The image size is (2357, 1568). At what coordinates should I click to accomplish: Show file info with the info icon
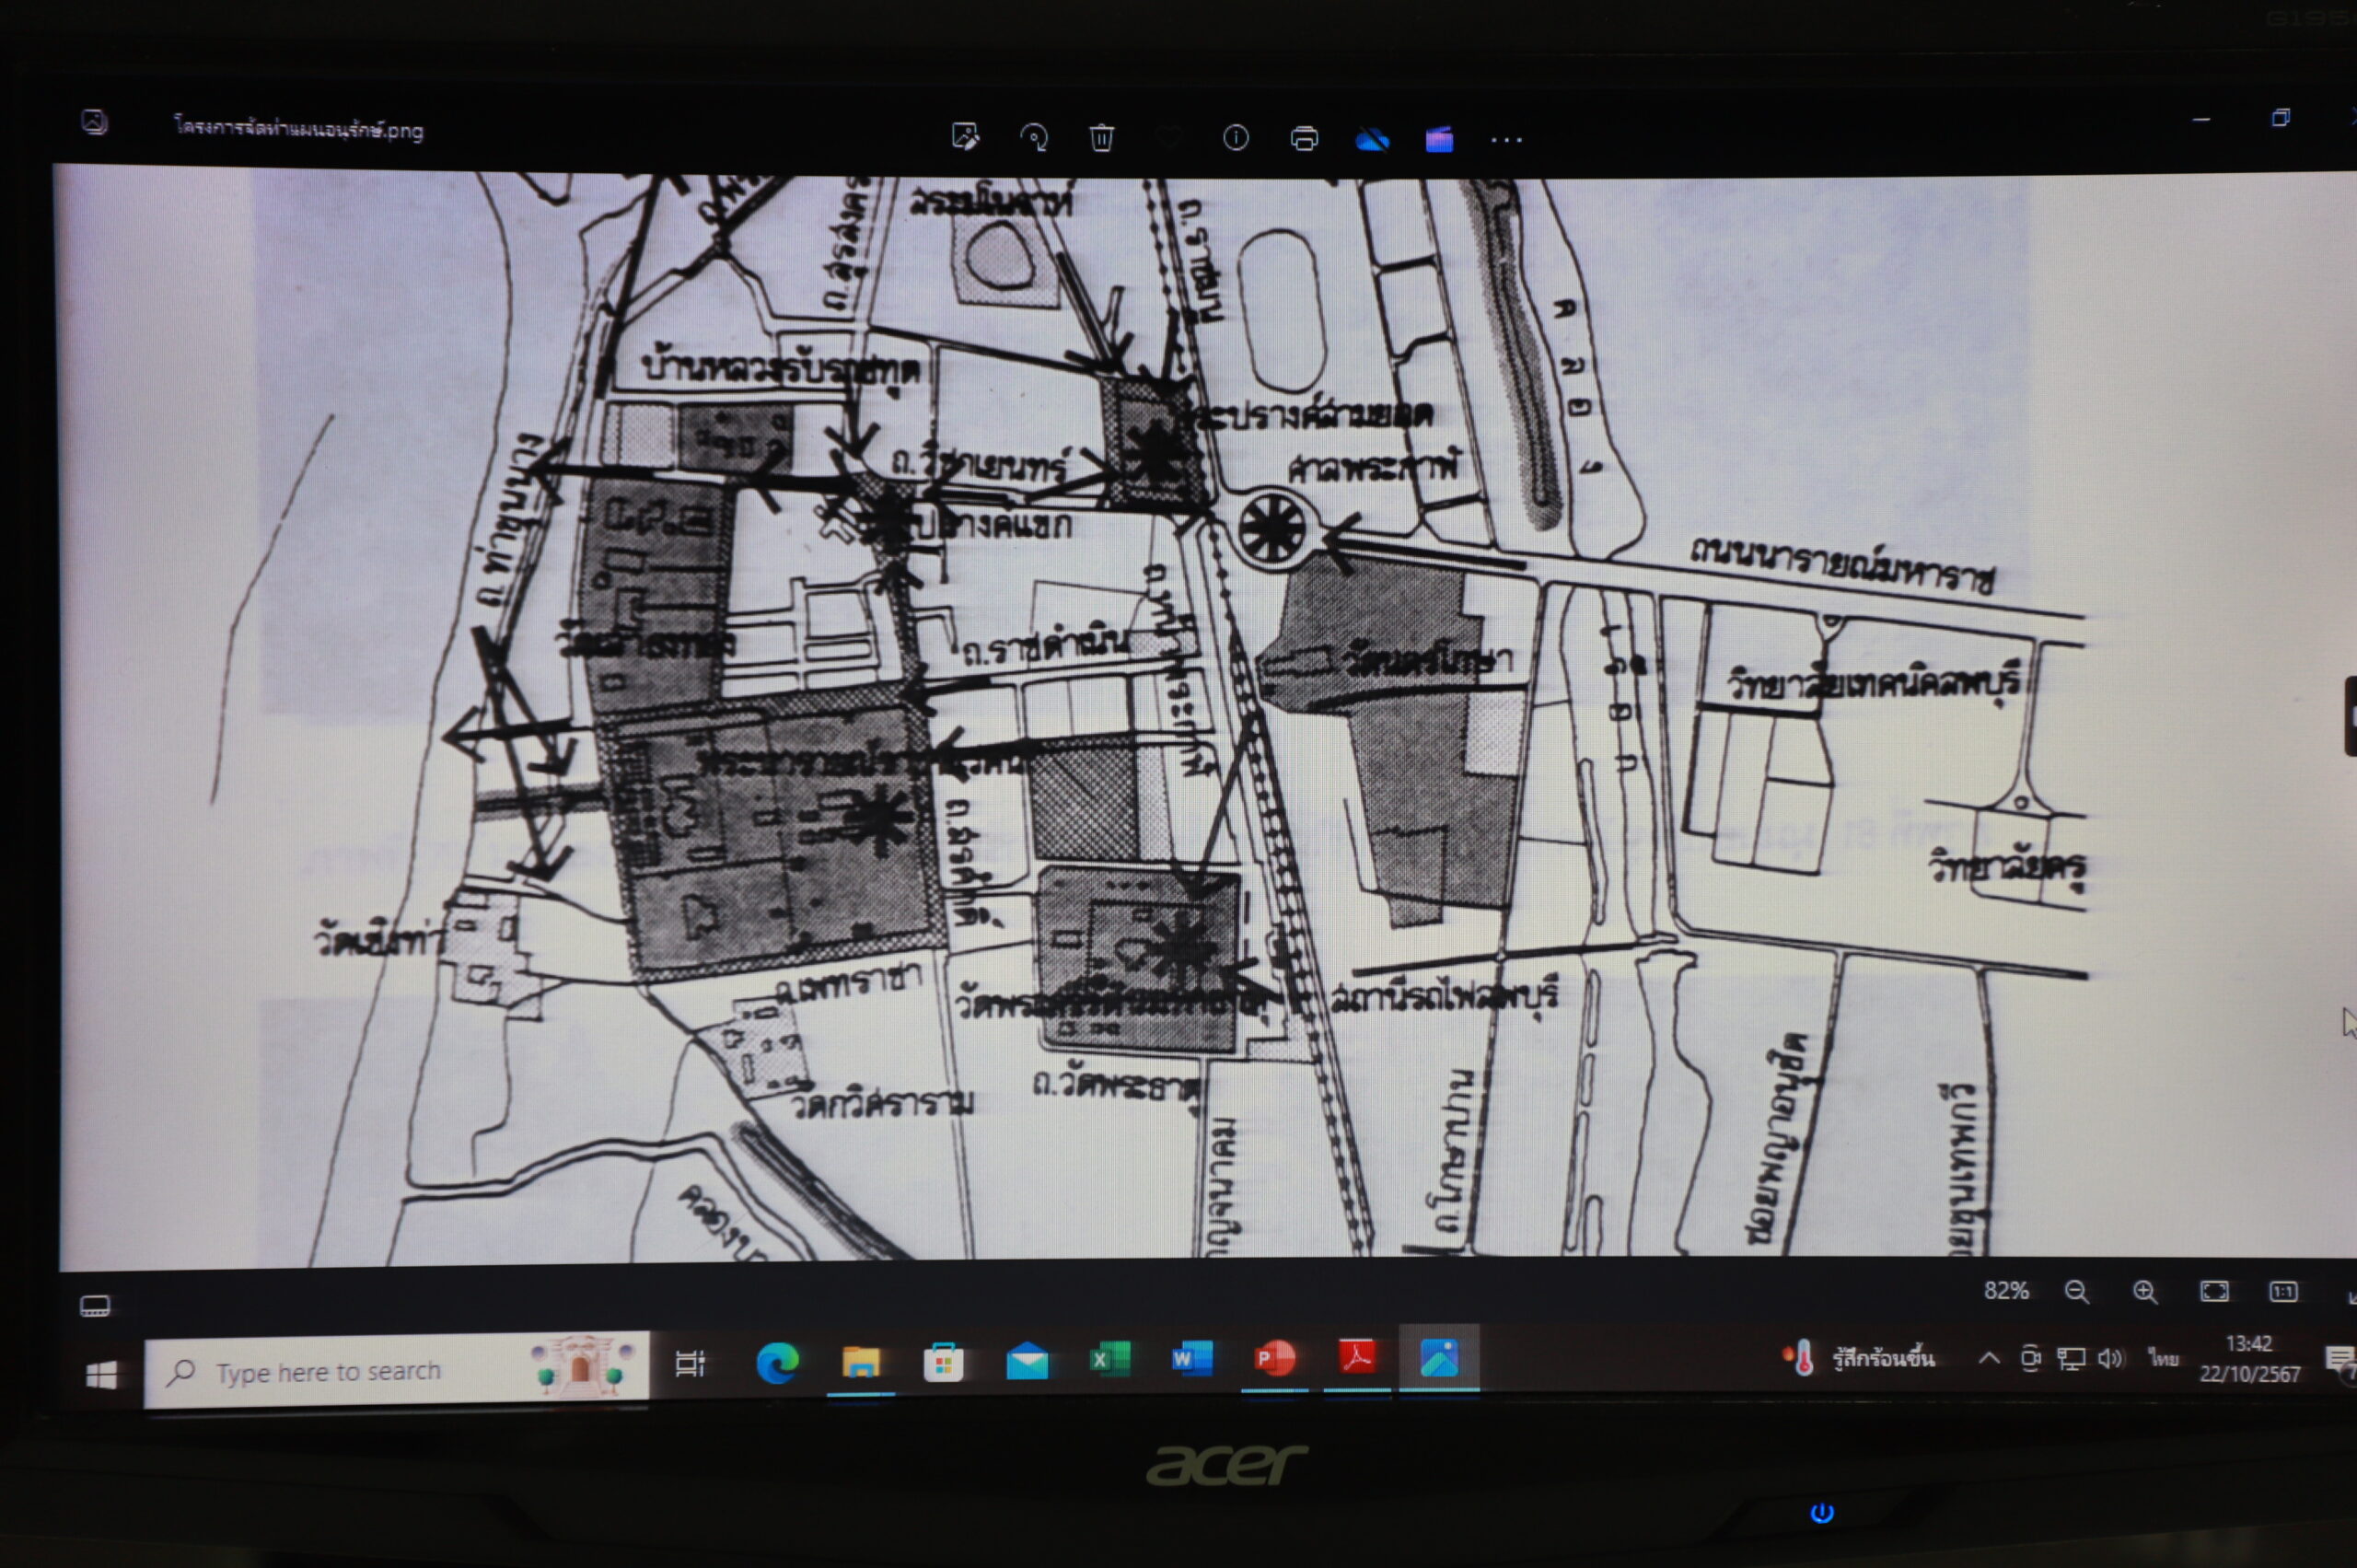[1235, 138]
